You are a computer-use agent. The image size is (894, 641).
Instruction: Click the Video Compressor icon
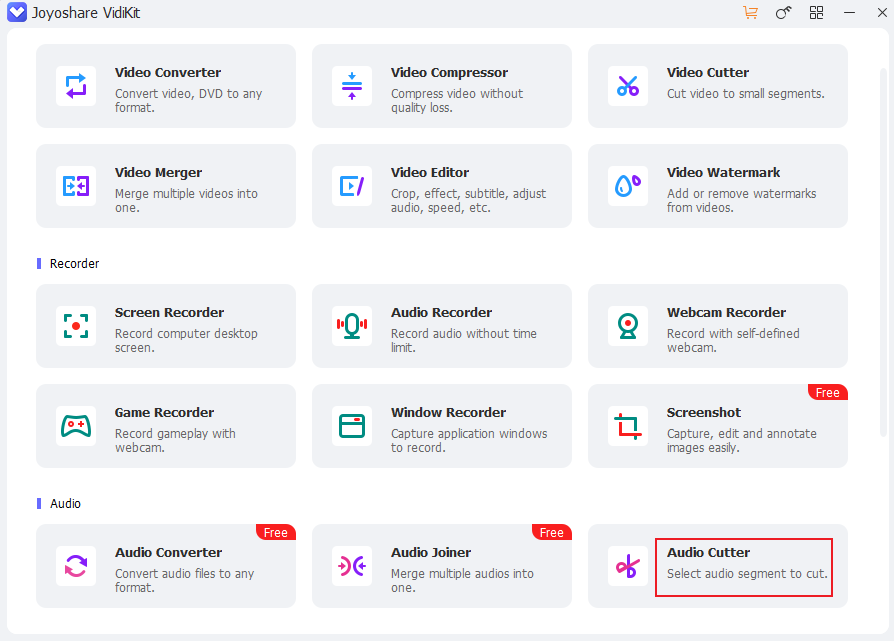(352, 86)
